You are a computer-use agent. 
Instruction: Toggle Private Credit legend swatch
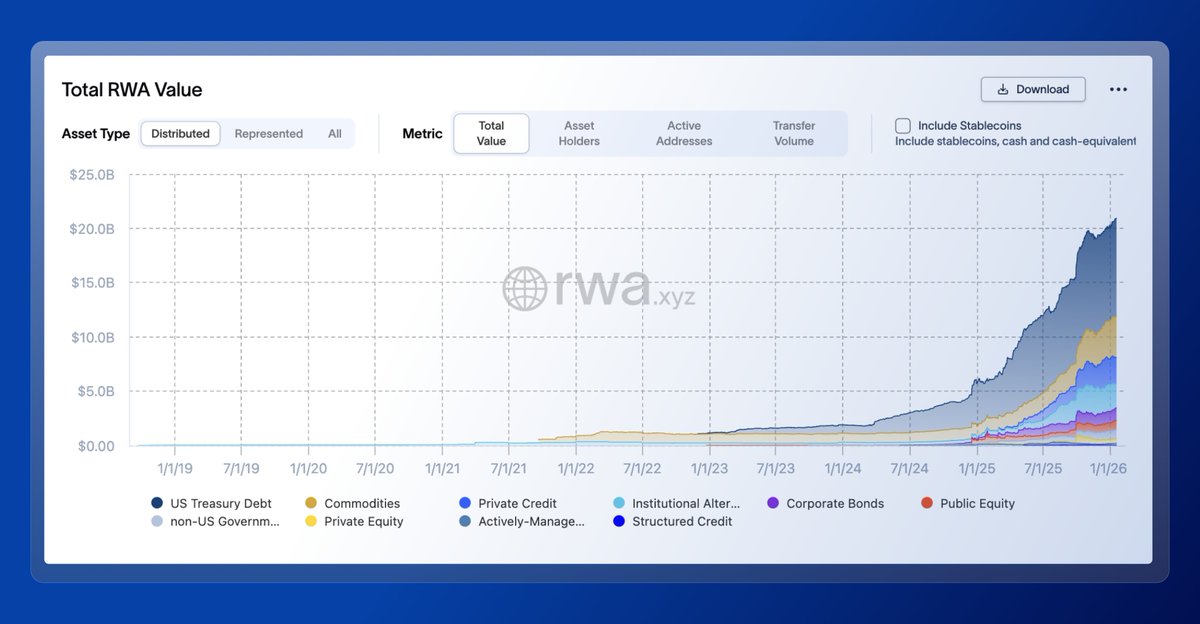465,503
